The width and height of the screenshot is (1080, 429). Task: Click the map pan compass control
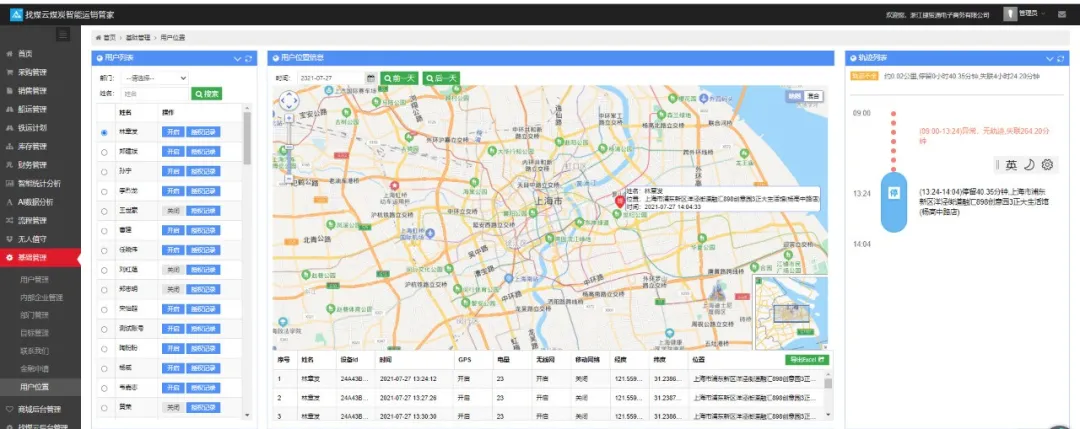tap(287, 101)
